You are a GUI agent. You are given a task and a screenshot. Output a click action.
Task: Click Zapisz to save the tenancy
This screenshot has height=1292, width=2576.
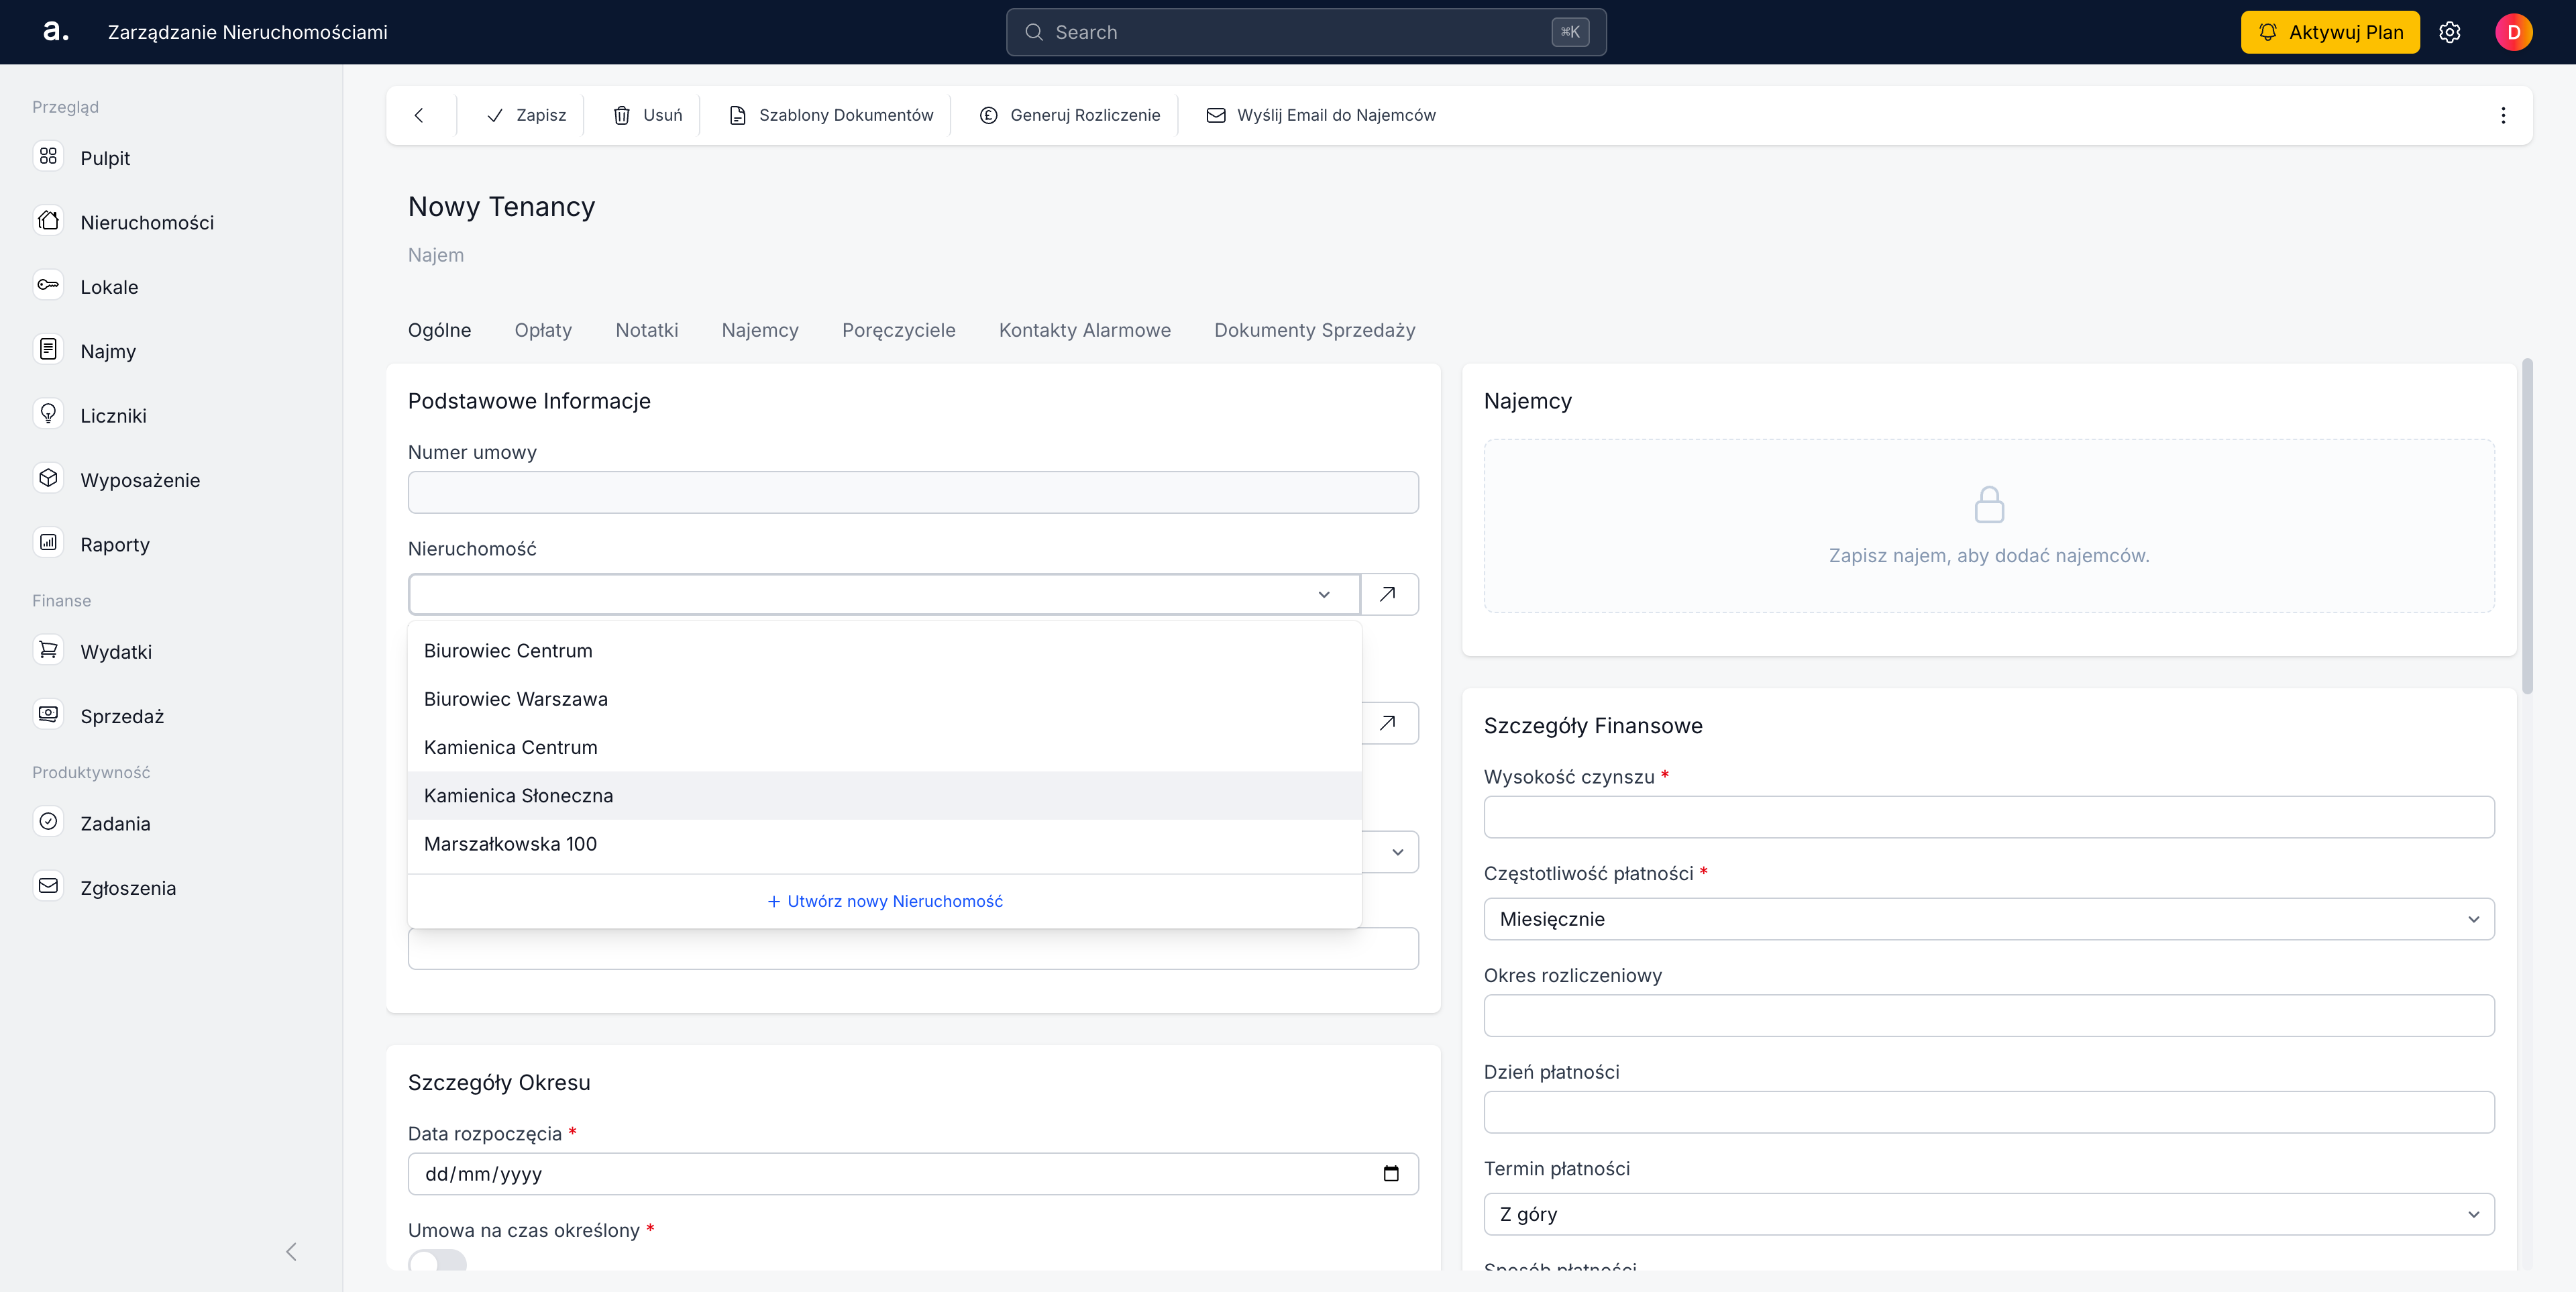click(526, 115)
